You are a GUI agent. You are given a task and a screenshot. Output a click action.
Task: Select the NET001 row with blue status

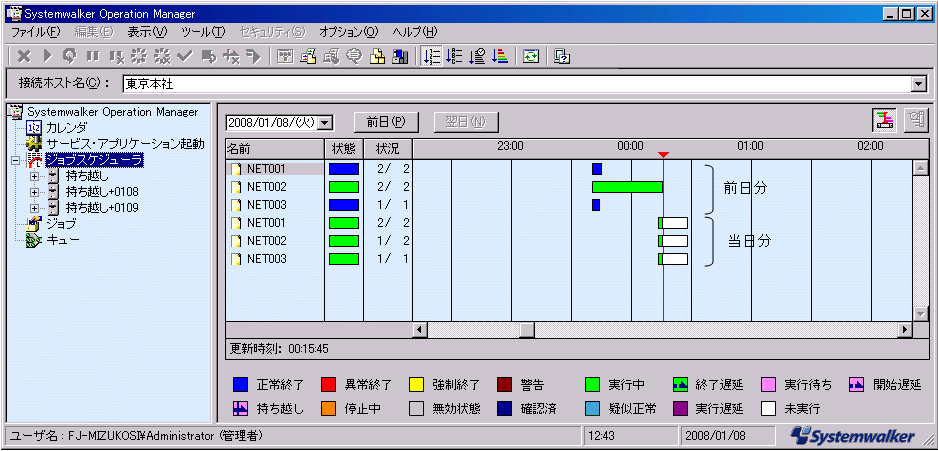[x=319, y=169]
